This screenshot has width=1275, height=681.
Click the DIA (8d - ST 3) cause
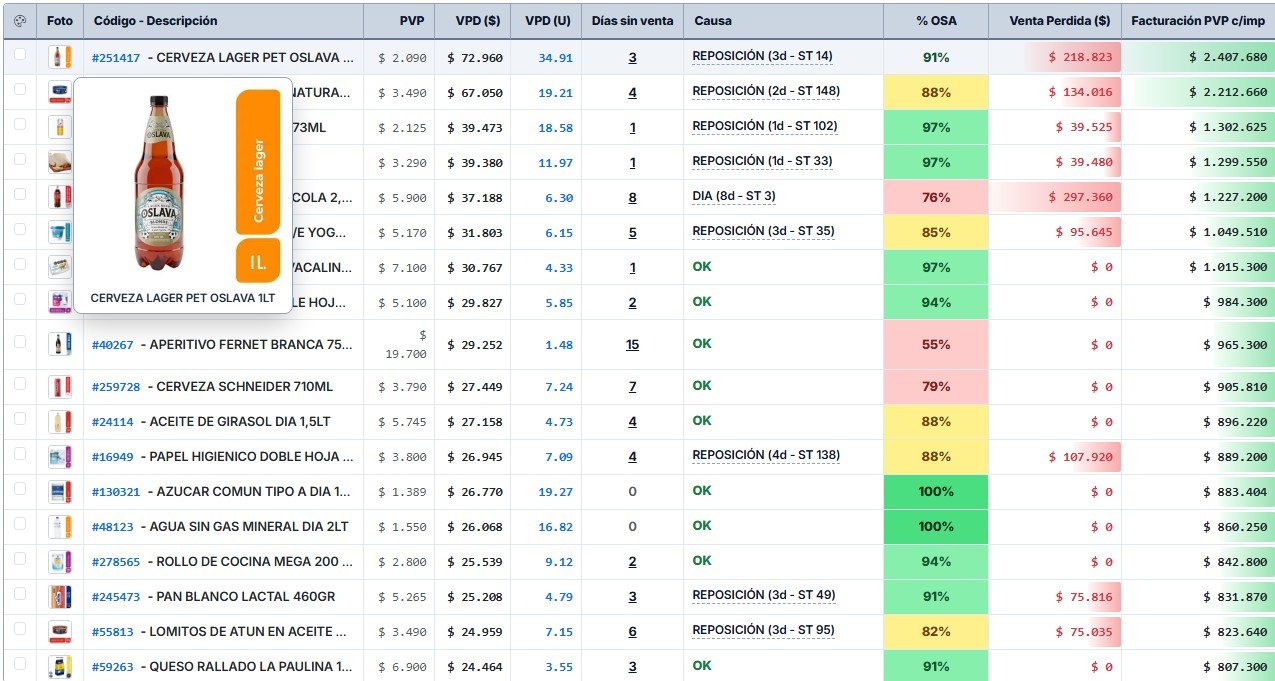pos(734,196)
